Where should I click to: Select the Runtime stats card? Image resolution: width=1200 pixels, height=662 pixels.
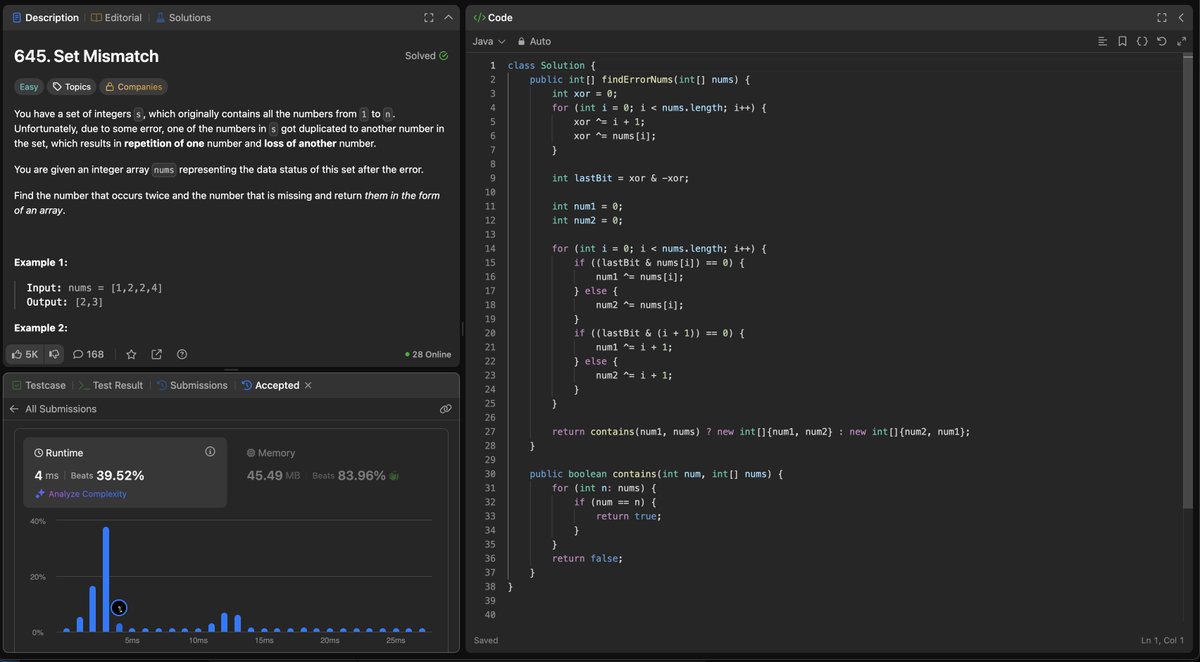(x=125, y=472)
